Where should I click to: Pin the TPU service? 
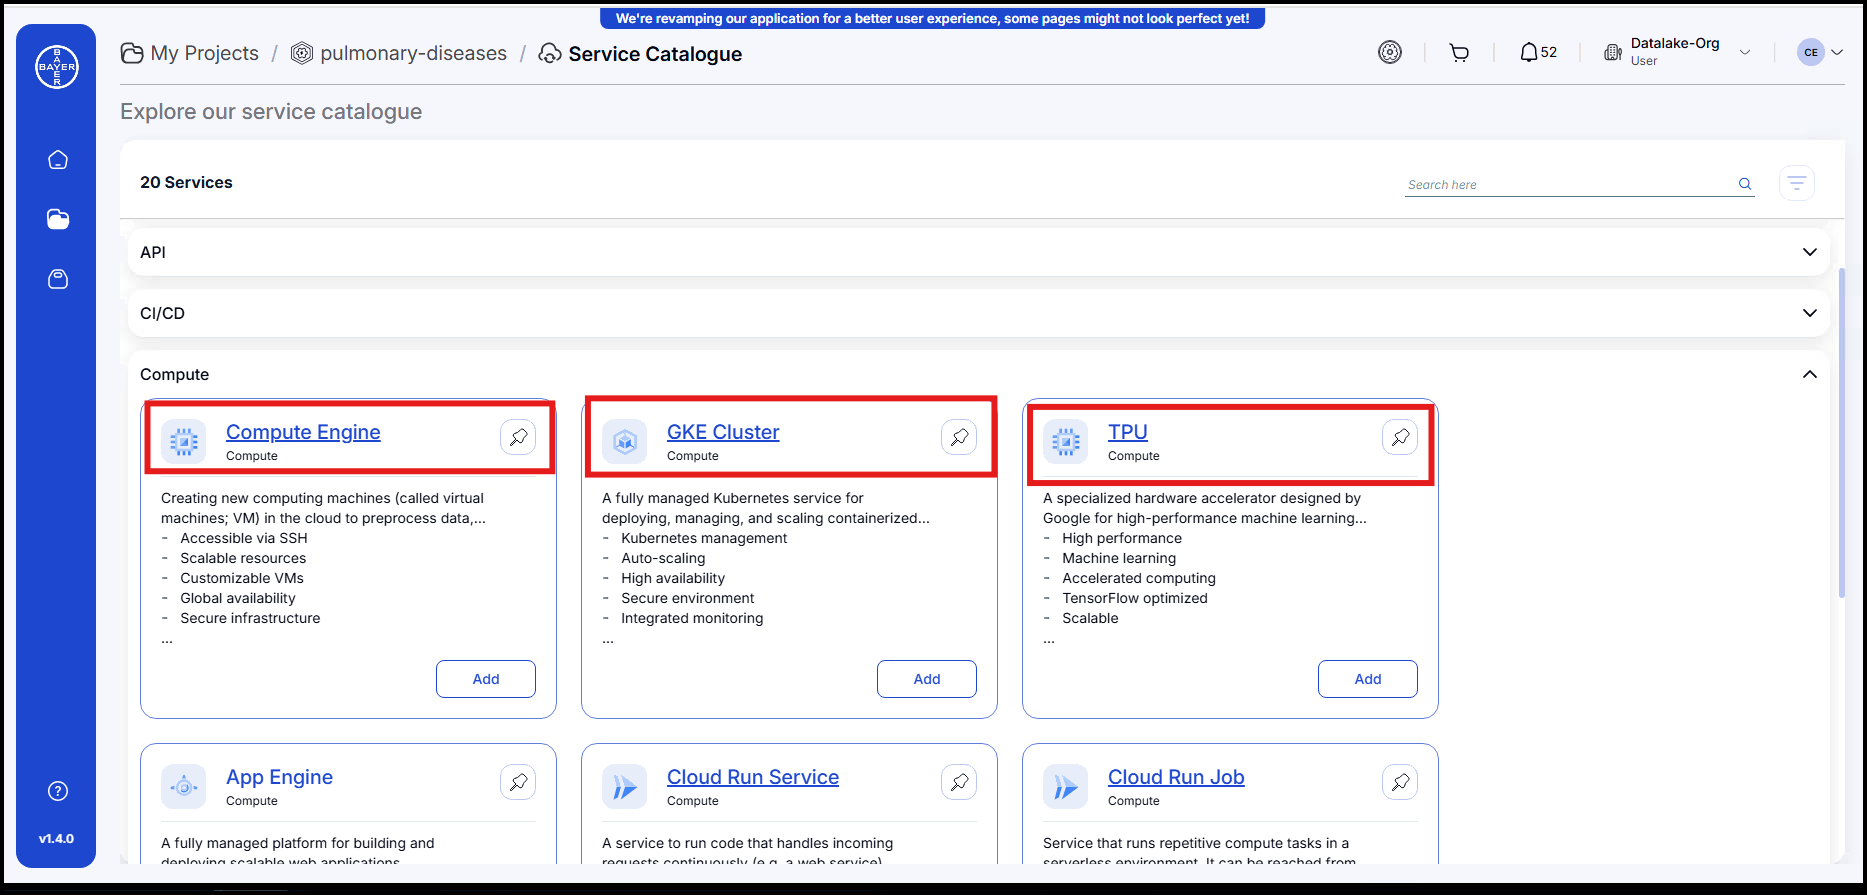1400,437
